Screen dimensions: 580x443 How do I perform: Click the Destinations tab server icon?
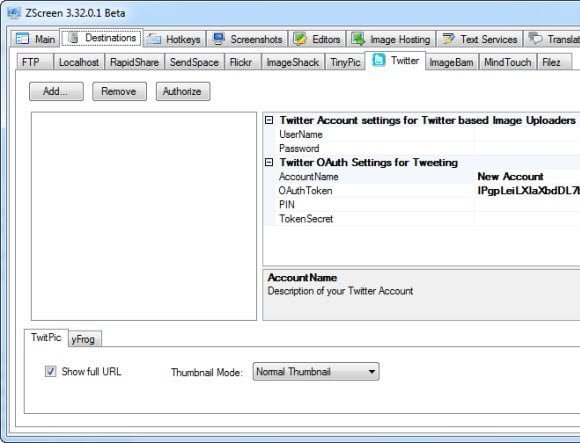[74, 37]
